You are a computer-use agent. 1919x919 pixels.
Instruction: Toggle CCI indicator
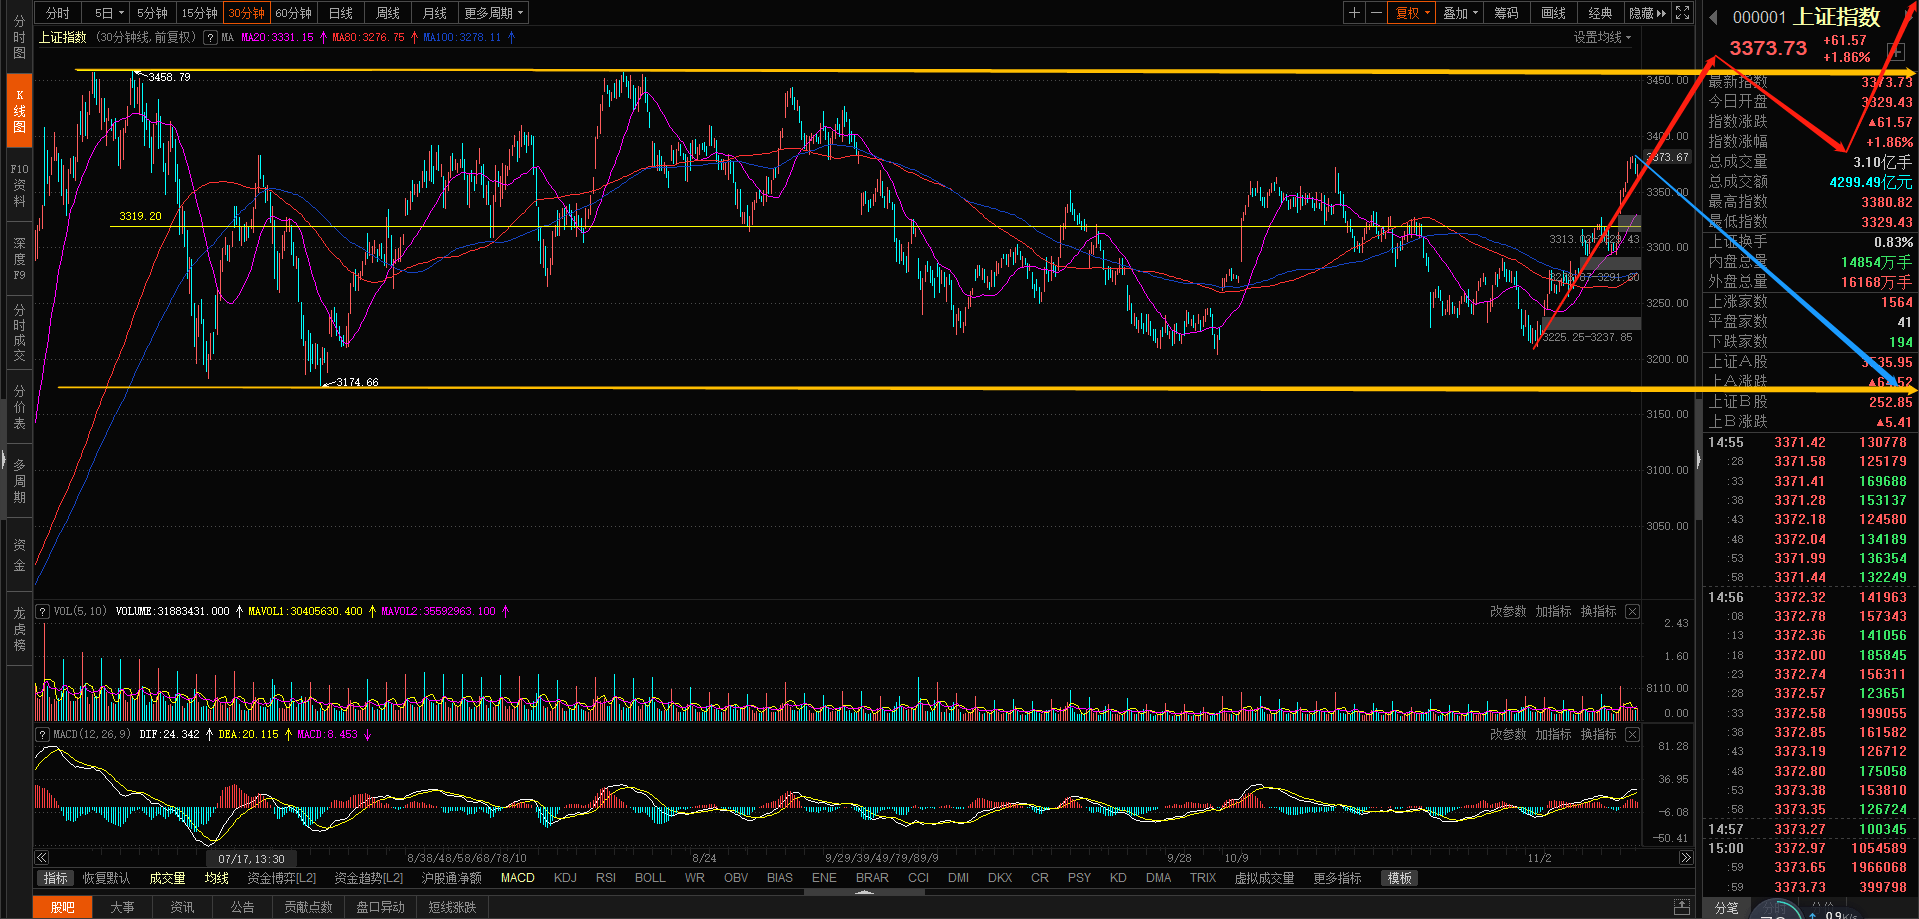click(918, 878)
